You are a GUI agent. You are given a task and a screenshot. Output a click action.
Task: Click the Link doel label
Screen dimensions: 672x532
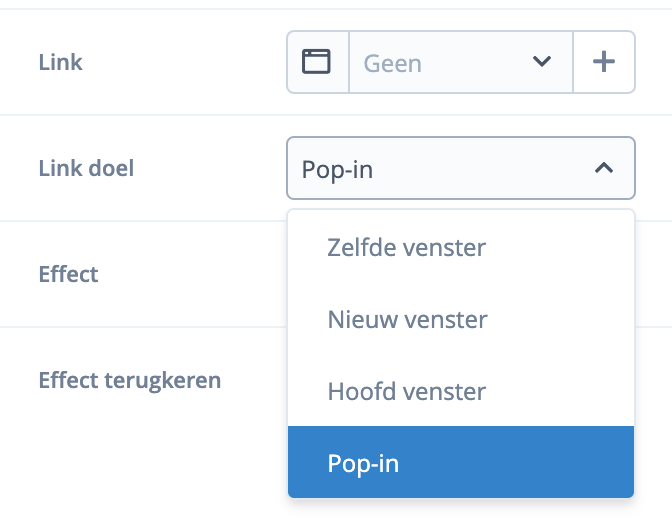[x=86, y=168]
